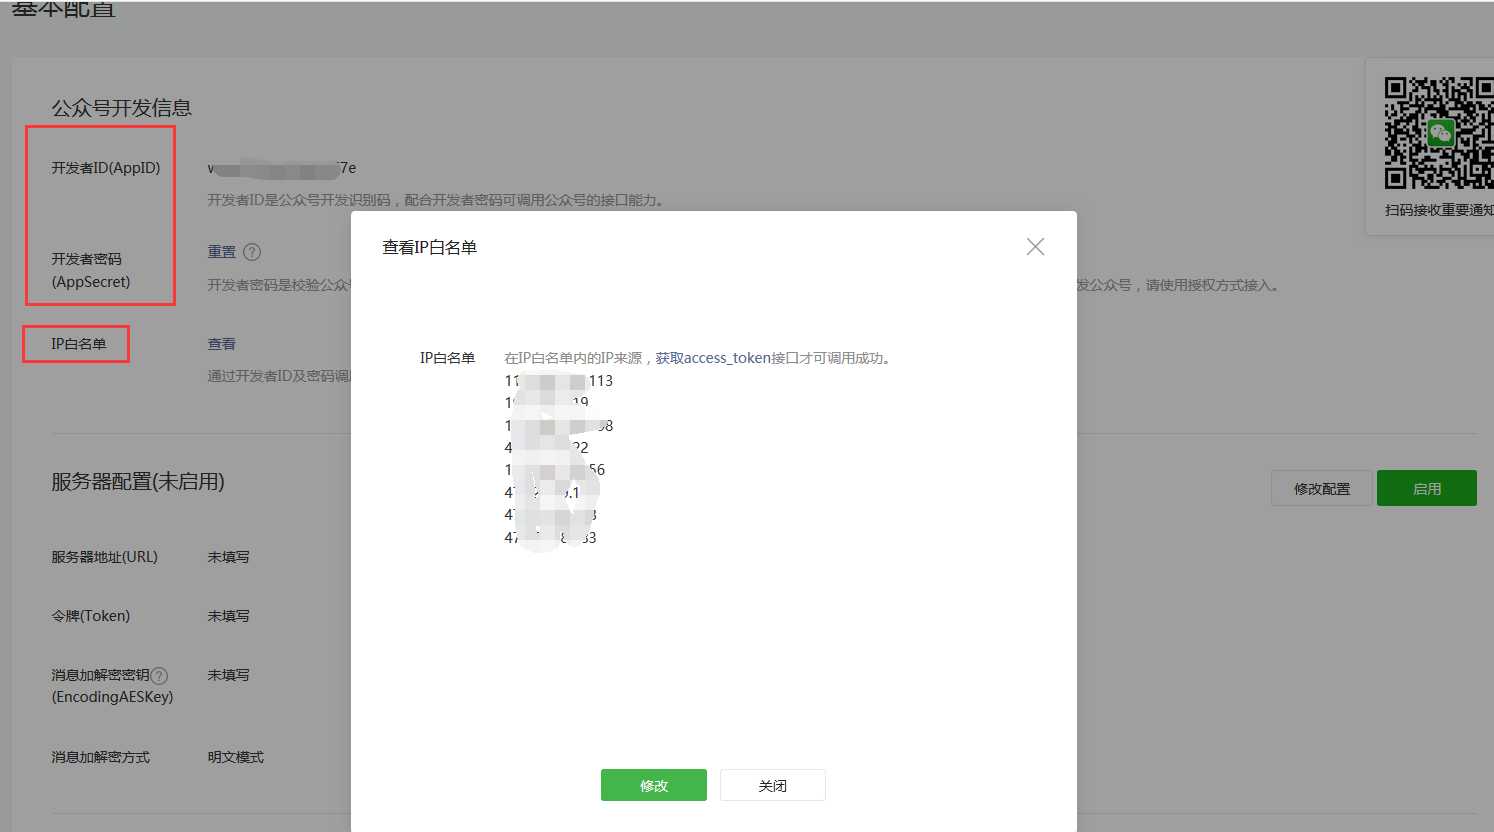Enable server configuration via 启用 button
Screen dimensions: 1494x832
[1427, 488]
